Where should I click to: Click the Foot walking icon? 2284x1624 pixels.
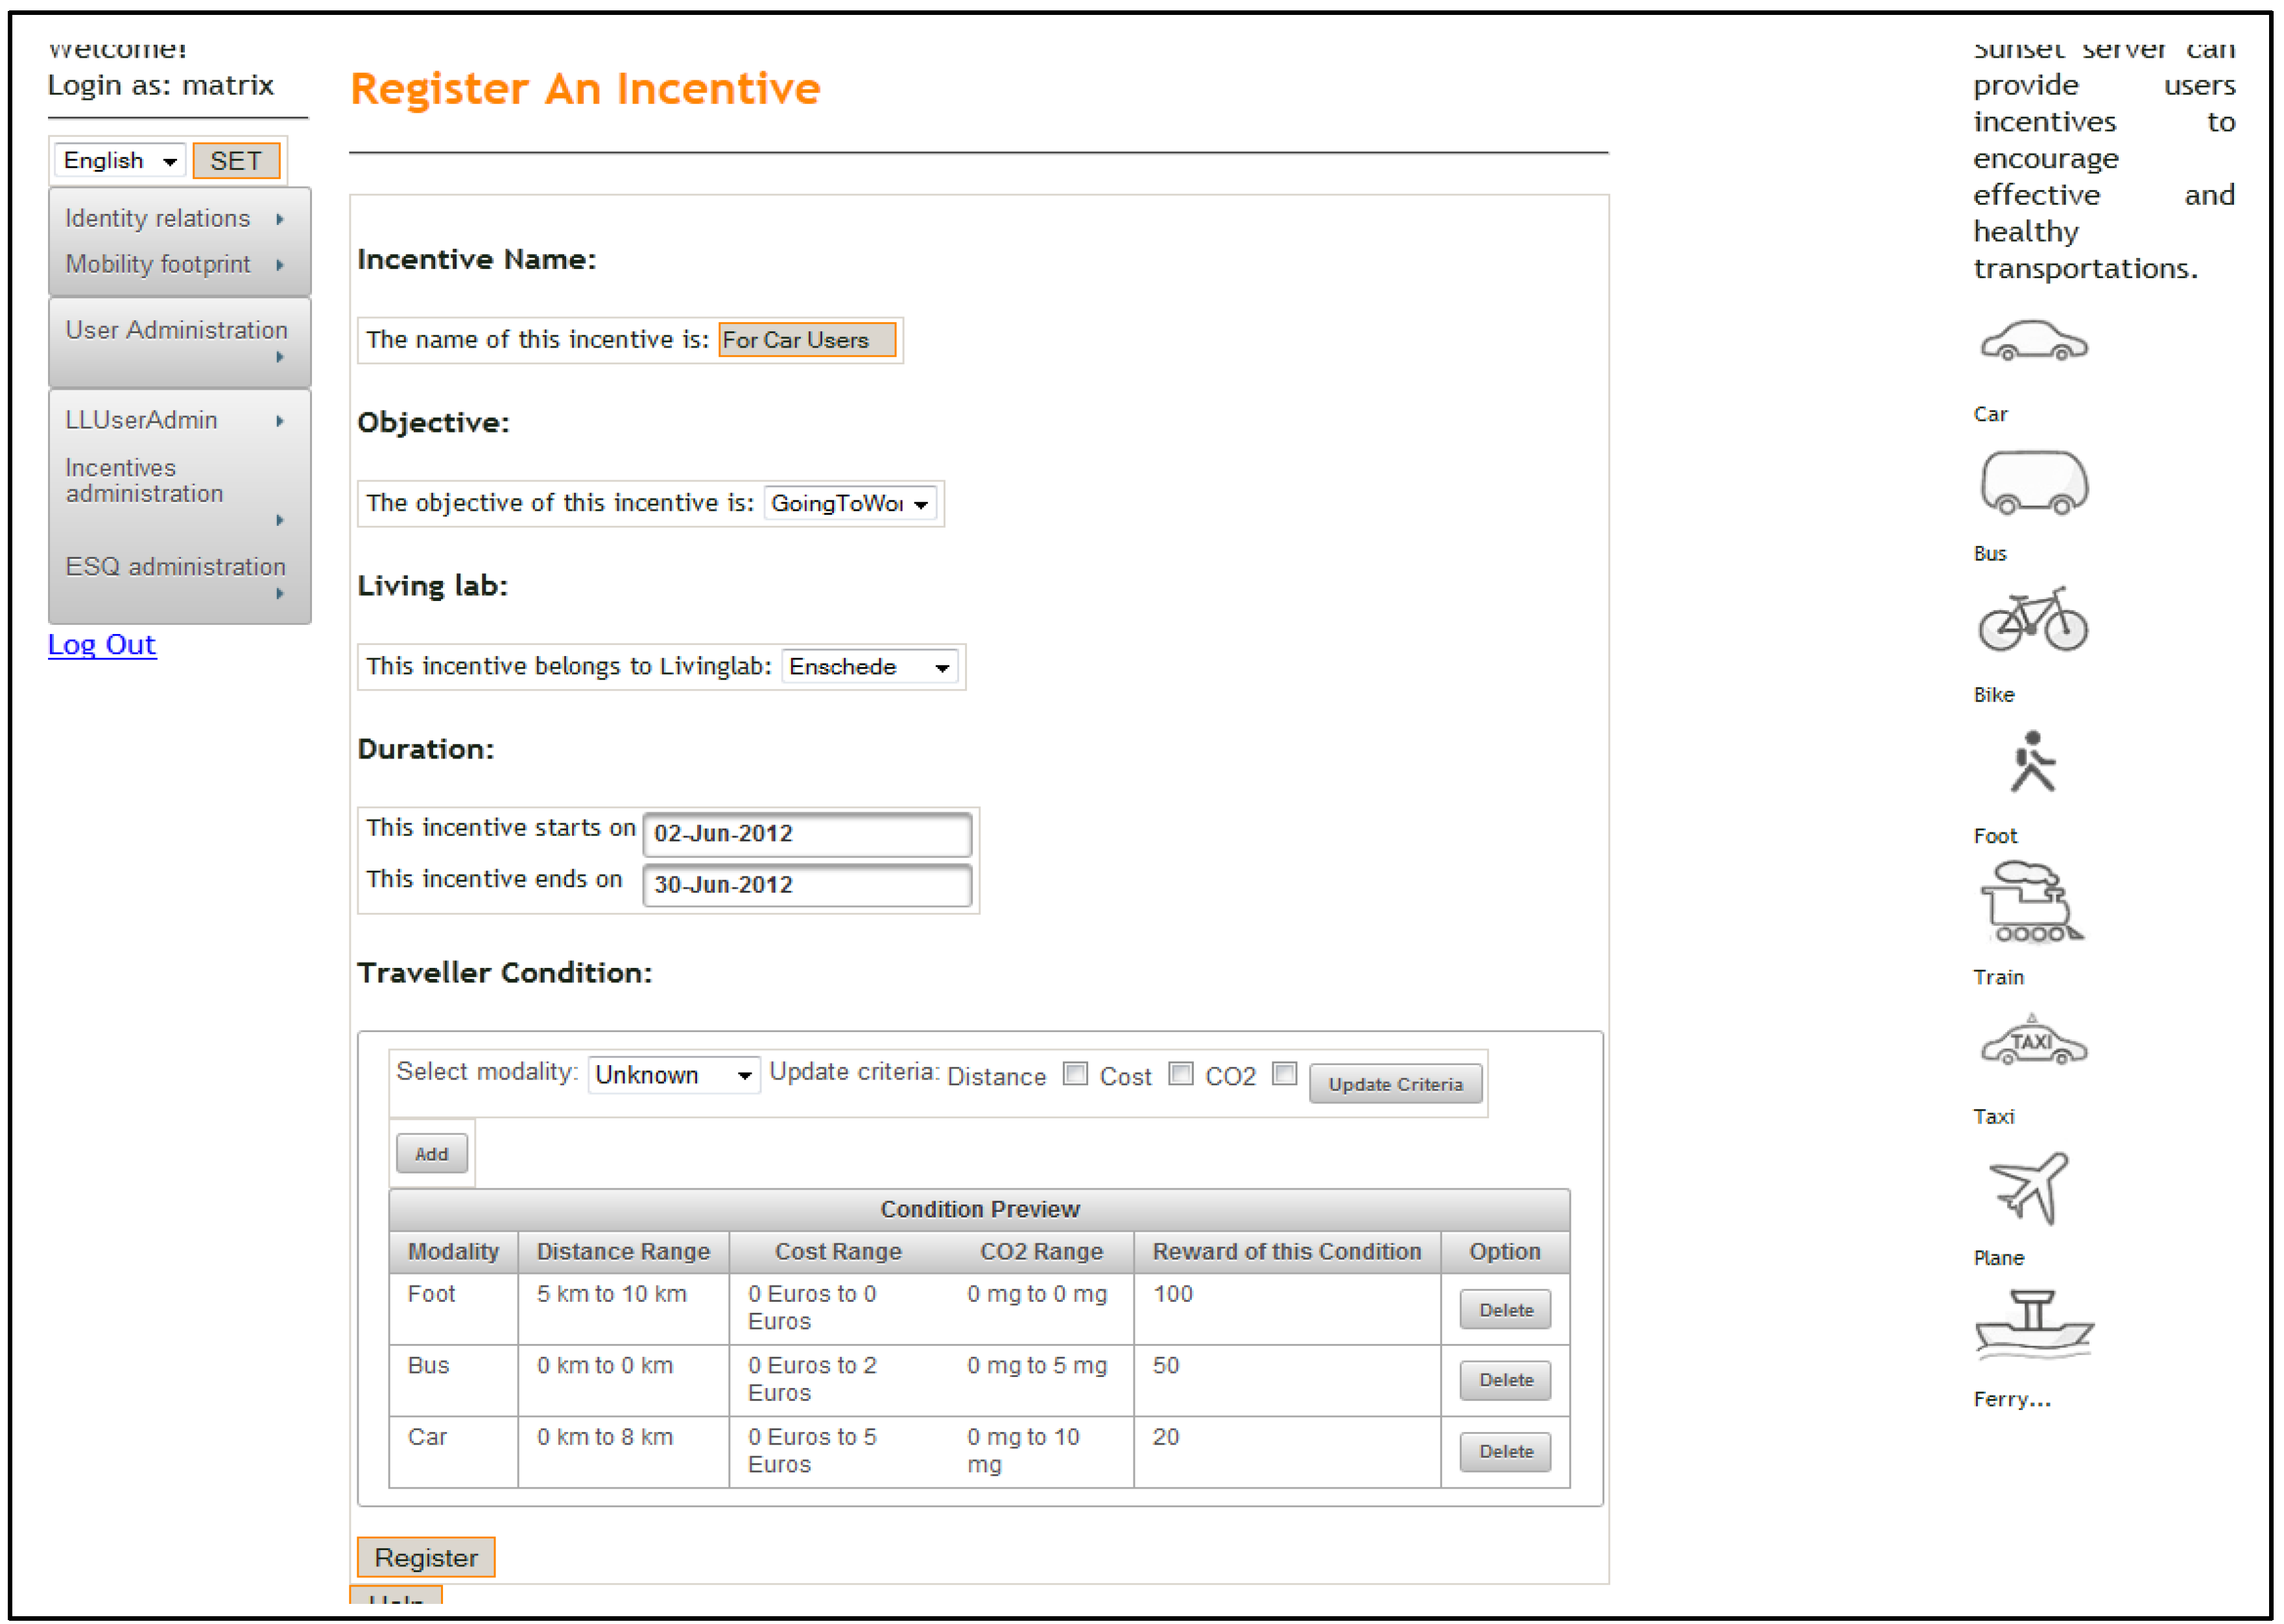click(x=2033, y=762)
